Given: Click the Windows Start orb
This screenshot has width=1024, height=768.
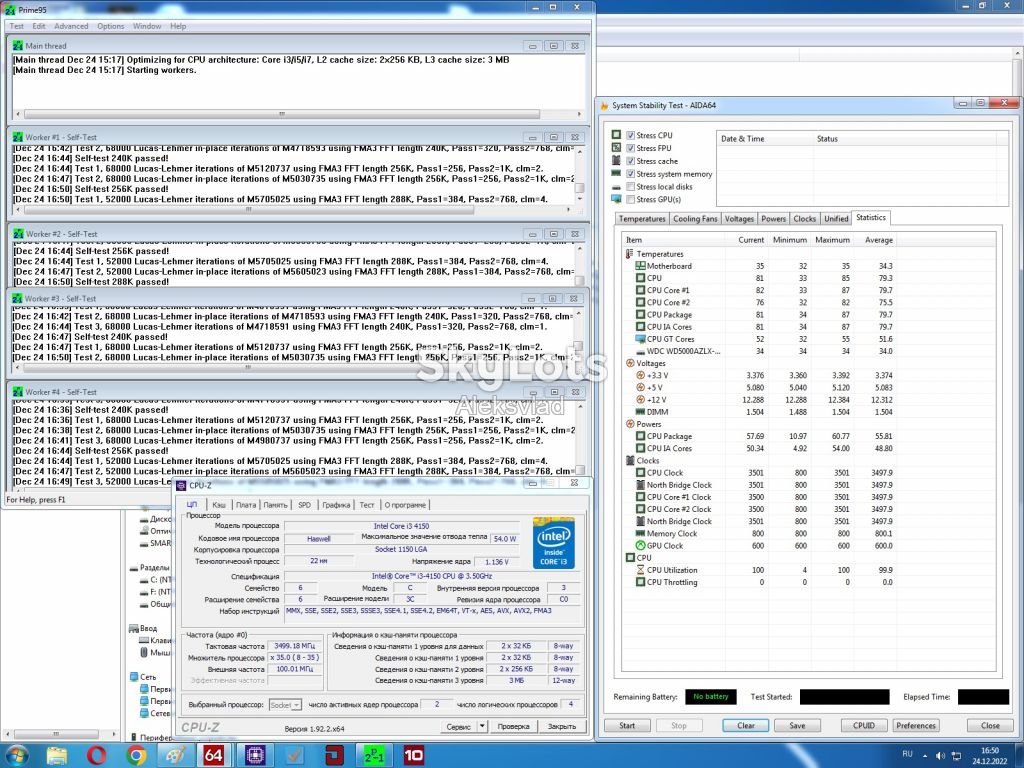Looking at the screenshot, I should coord(17,756).
